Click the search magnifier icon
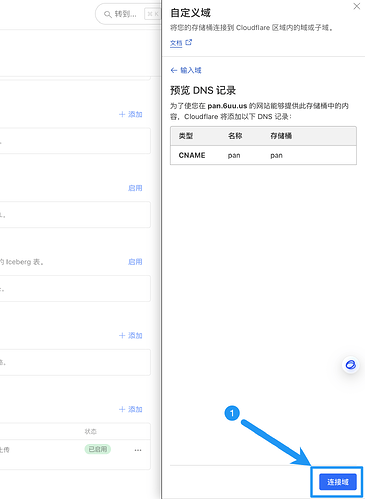This screenshot has width=365, height=499. (x=107, y=14)
